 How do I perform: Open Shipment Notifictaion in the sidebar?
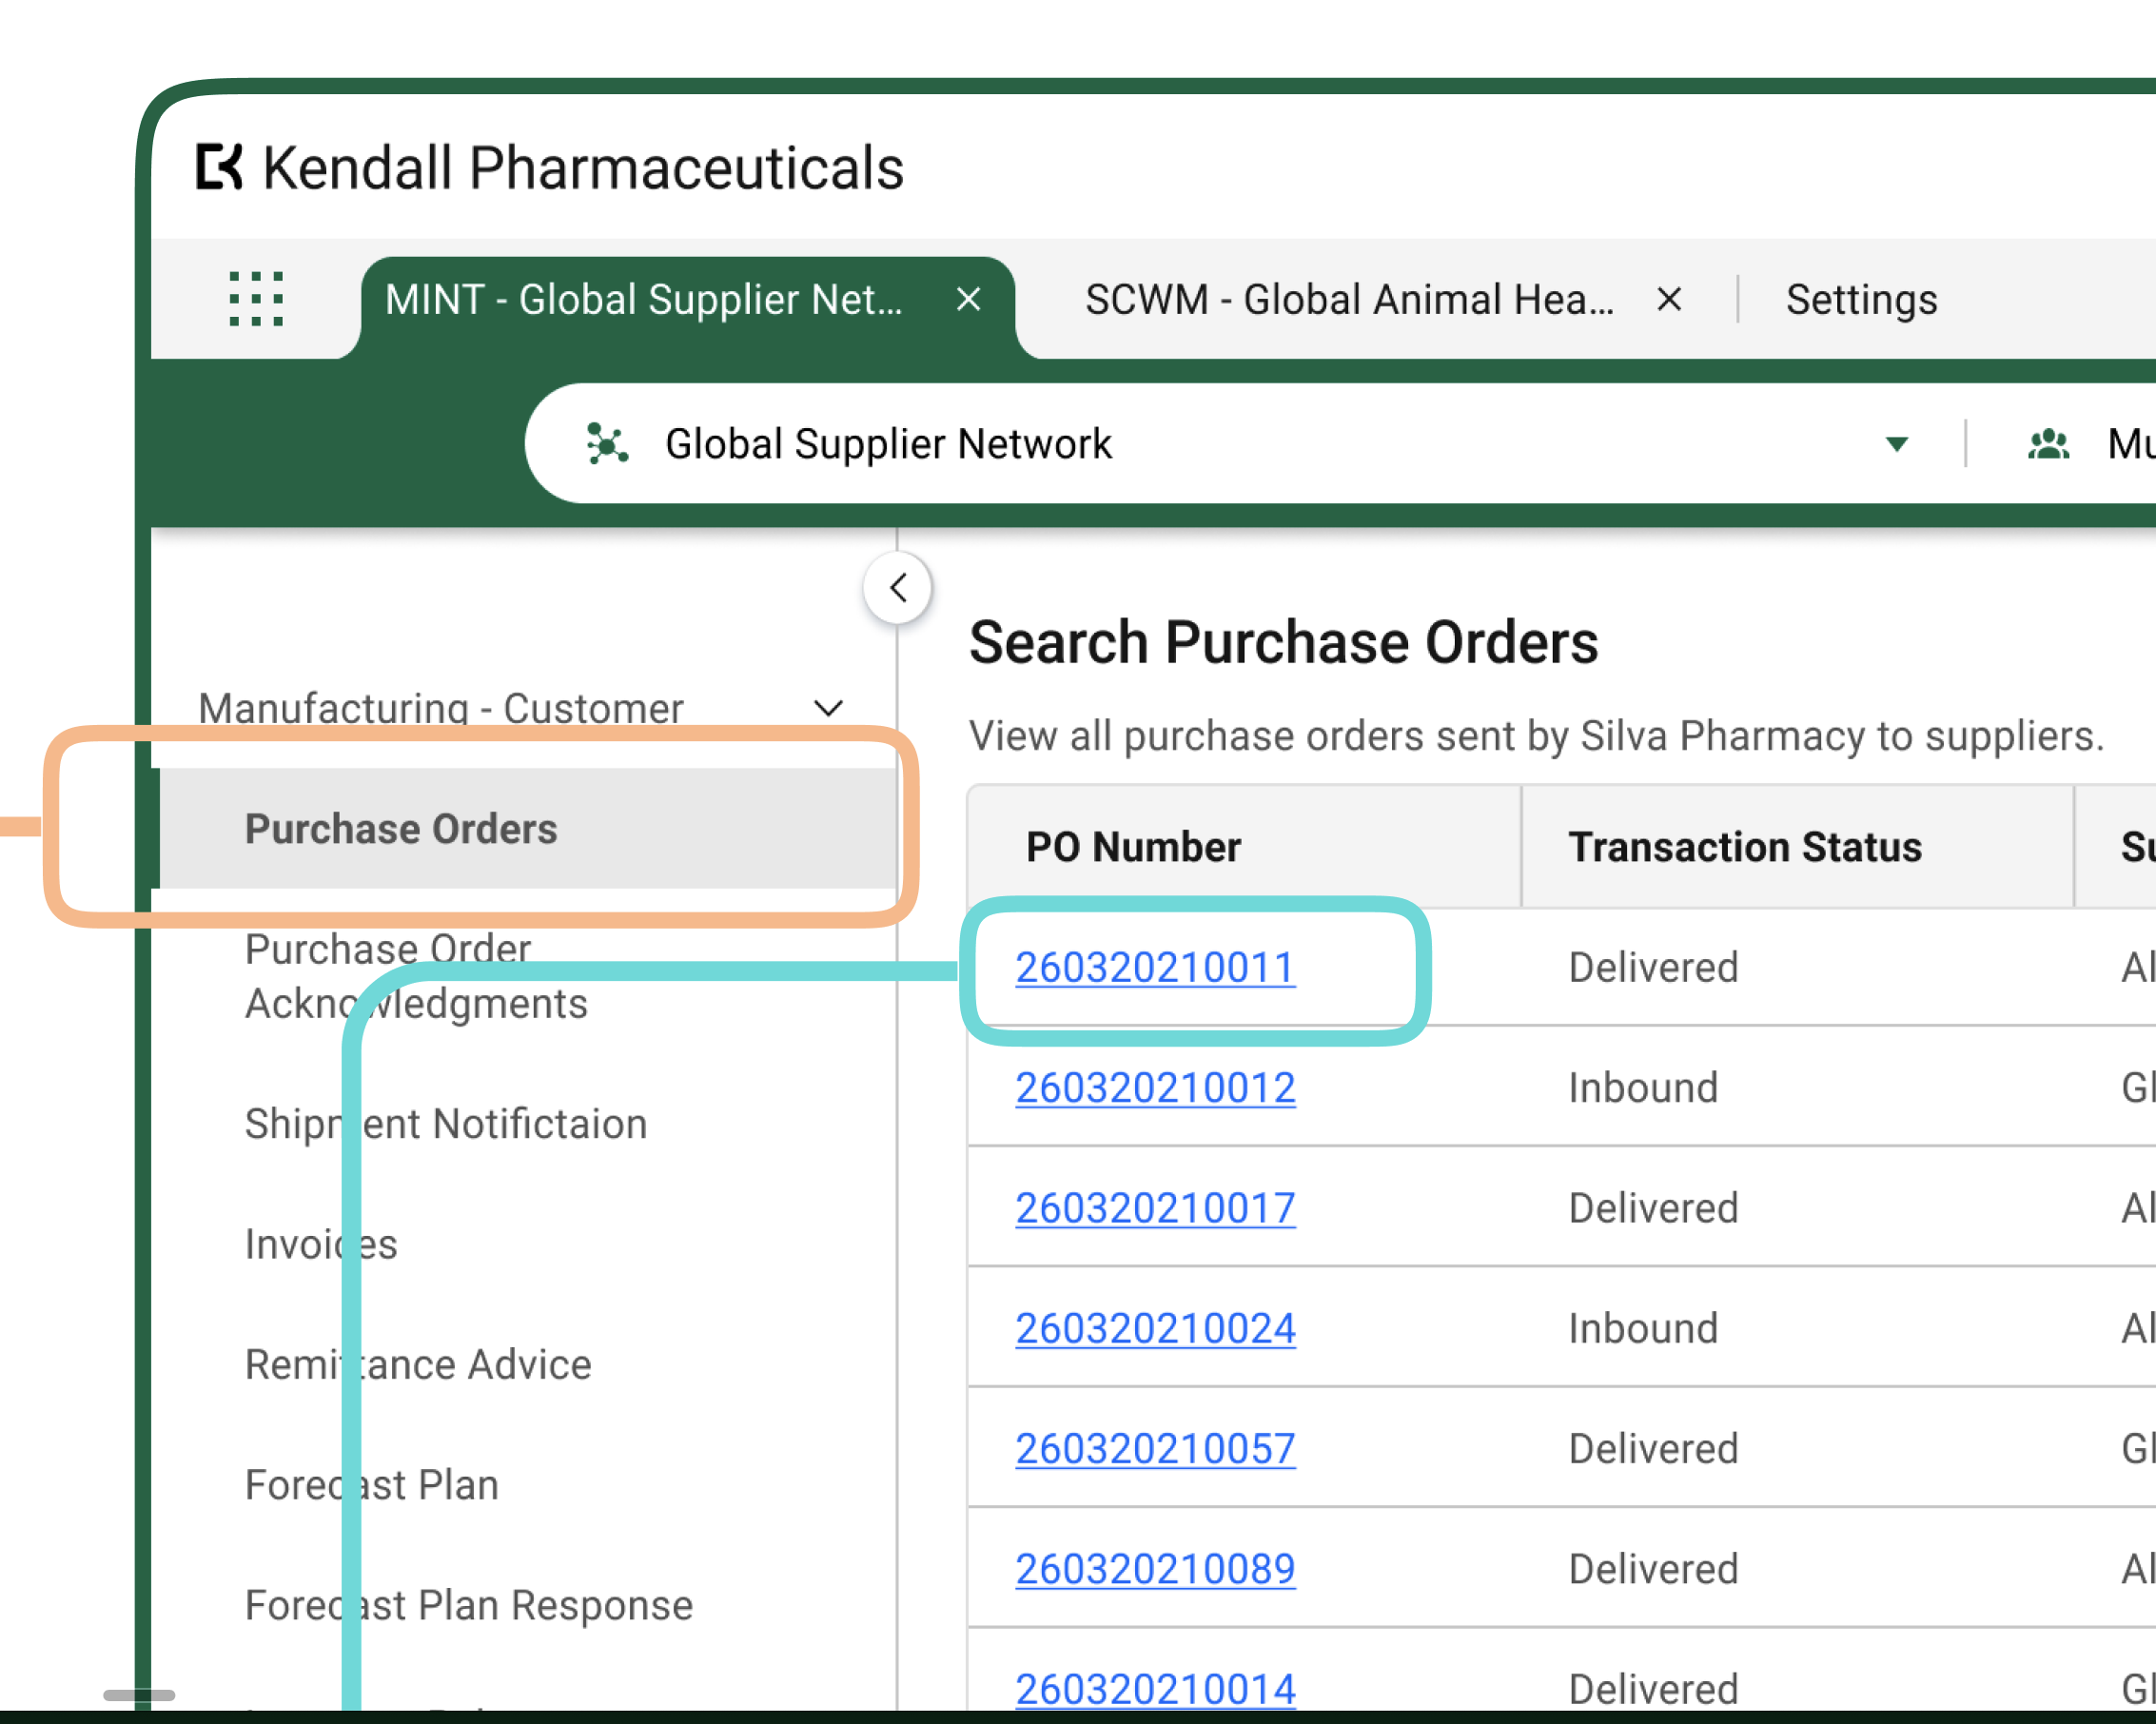446,1124
